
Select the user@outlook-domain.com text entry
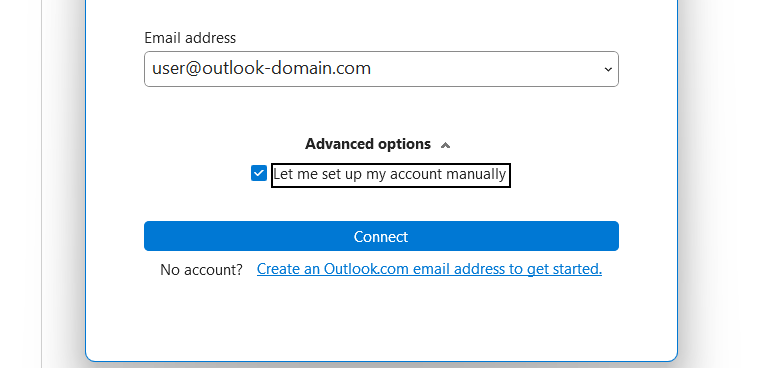click(x=262, y=68)
